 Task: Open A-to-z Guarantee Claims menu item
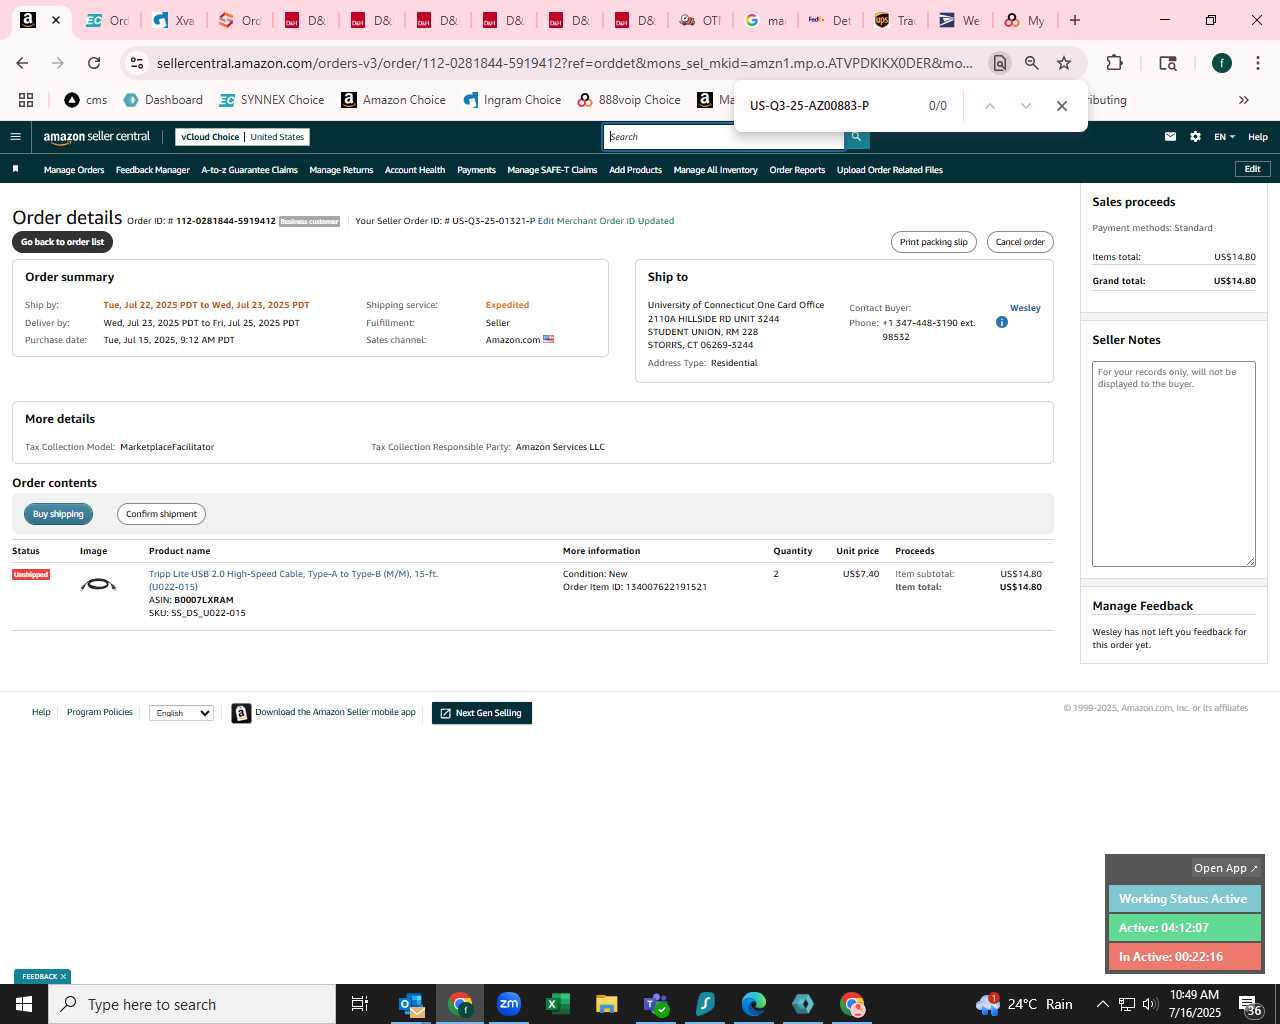pyautogui.click(x=250, y=170)
